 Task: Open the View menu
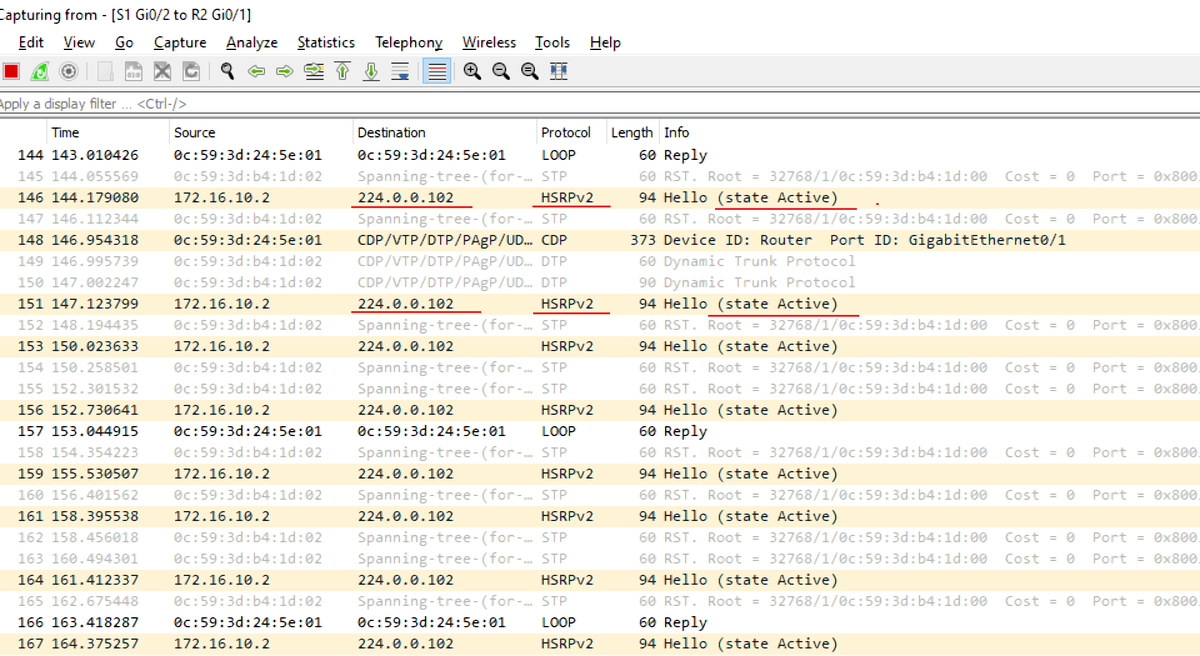point(79,42)
